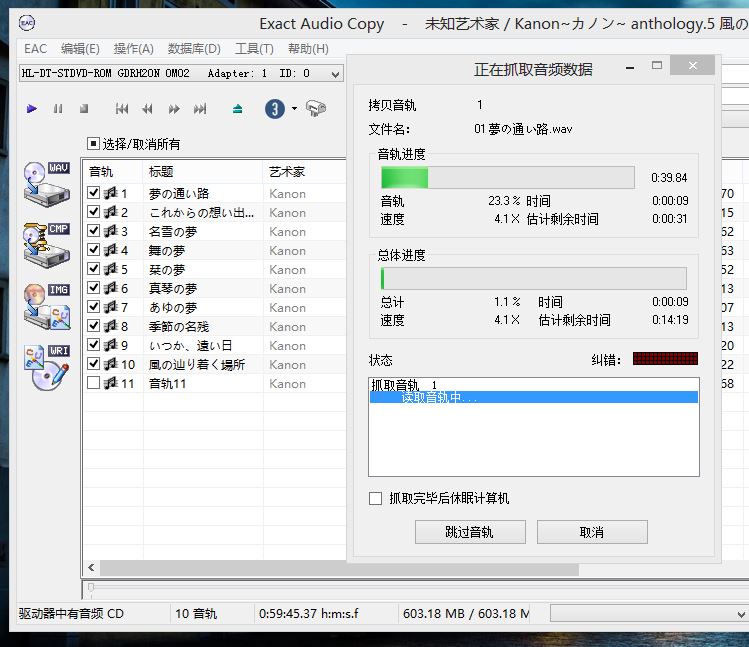Check the track 11 音轨11 checkbox

pos(94,383)
